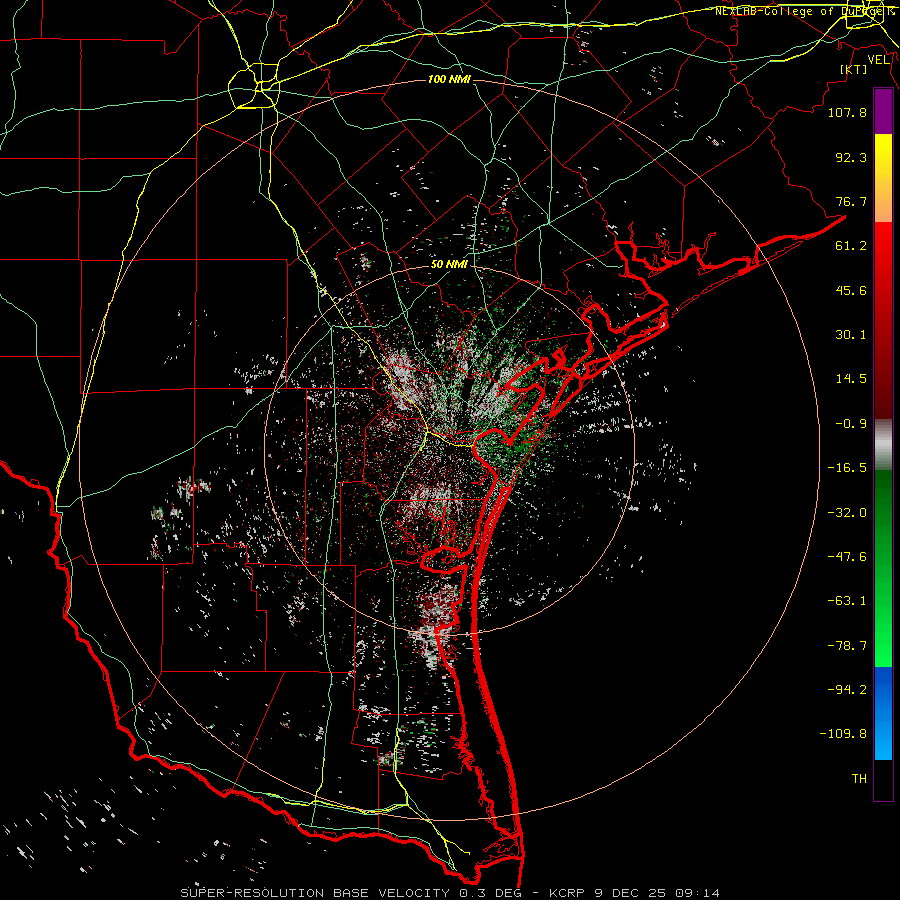
Task: Click the 45.6 legend value
Action: click(851, 290)
